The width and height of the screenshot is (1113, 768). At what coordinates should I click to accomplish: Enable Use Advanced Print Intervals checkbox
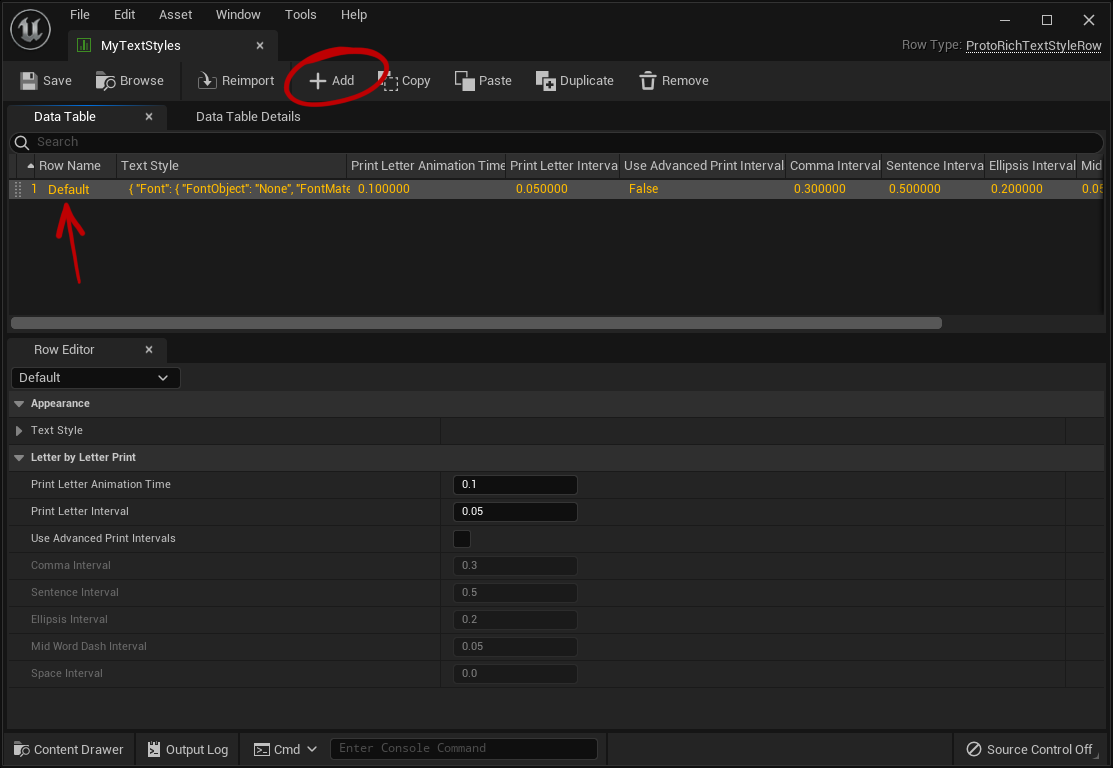[x=462, y=539]
